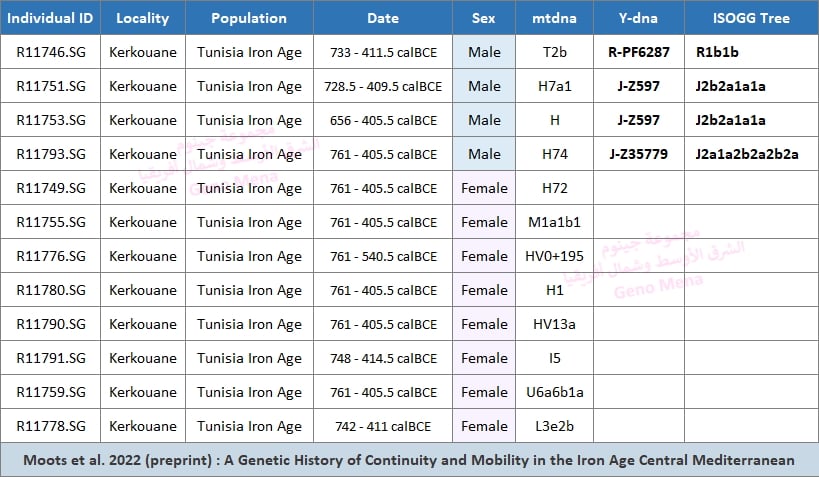The height and width of the screenshot is (477, 819).
Task: Click mtdna value L3e2b
Action: (x=554, y=426)
